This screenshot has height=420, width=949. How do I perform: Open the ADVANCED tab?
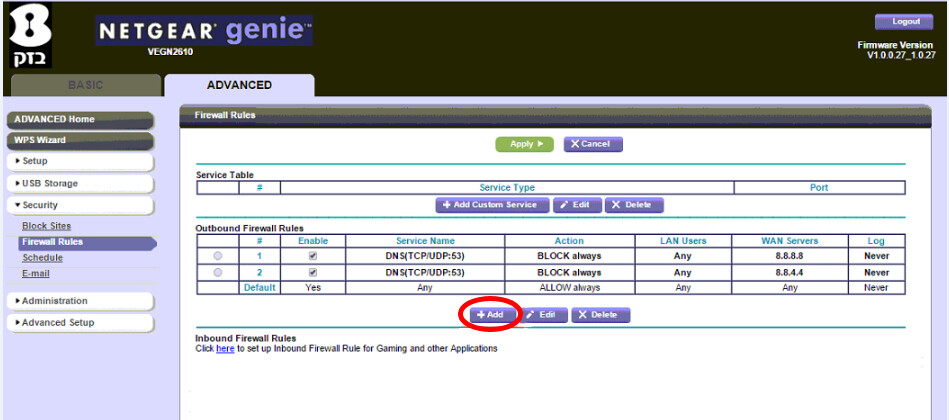pos(239,85)
